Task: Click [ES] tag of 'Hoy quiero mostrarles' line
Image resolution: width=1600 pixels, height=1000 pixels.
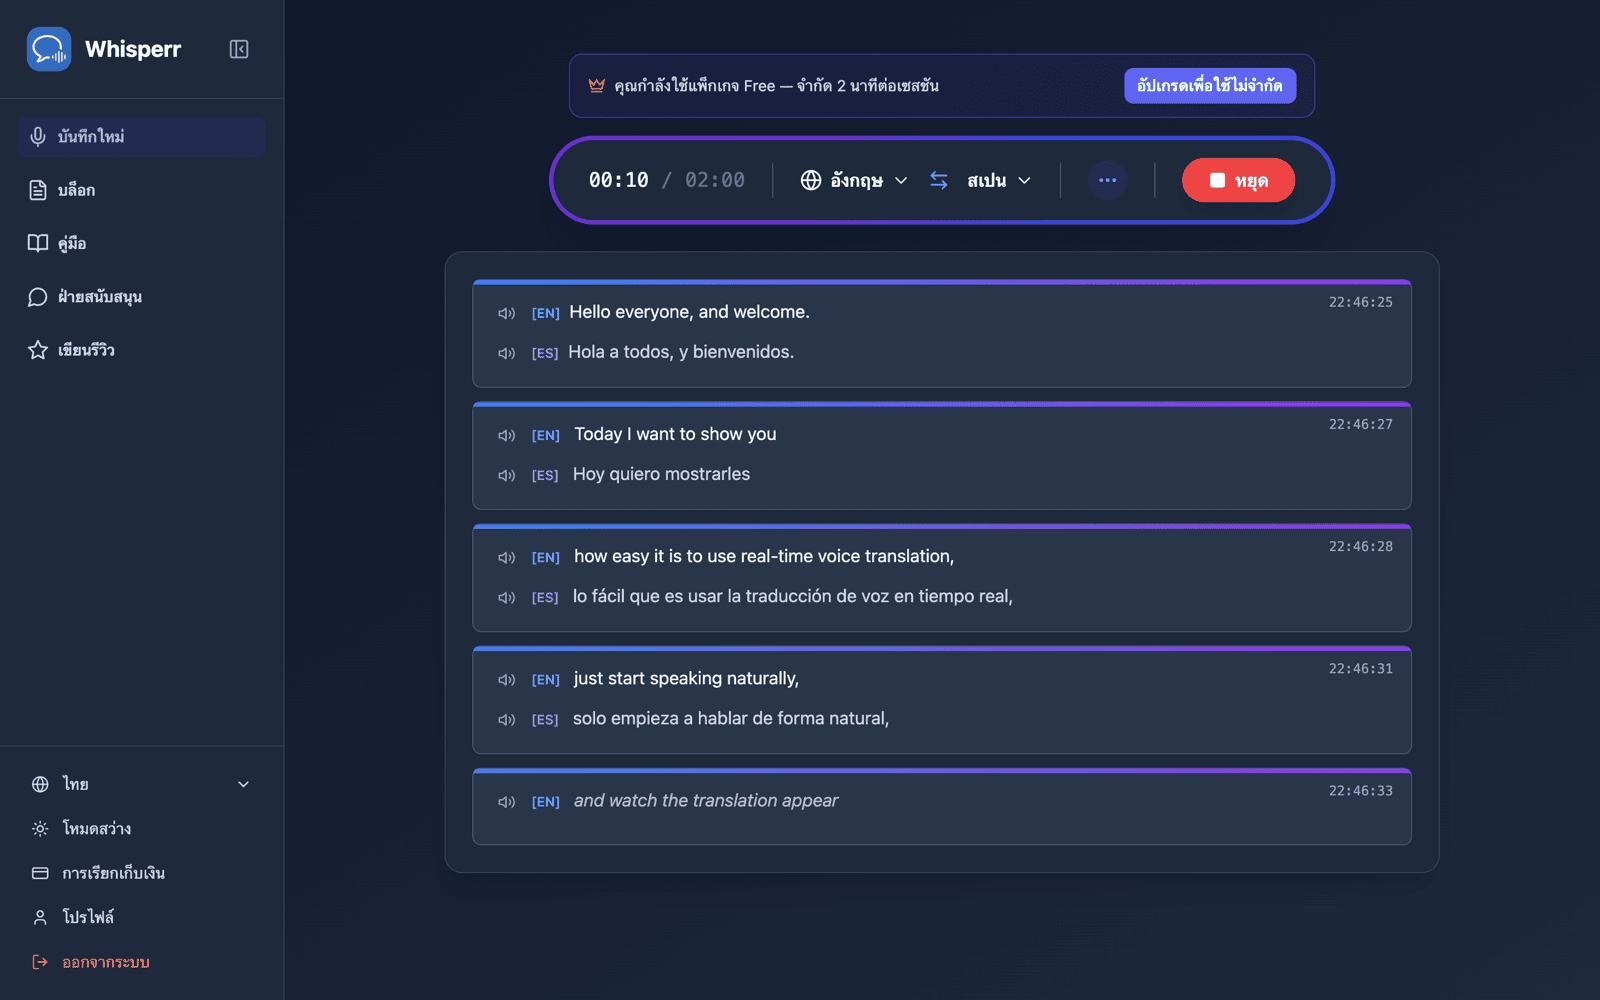Action: coord(545,475)
